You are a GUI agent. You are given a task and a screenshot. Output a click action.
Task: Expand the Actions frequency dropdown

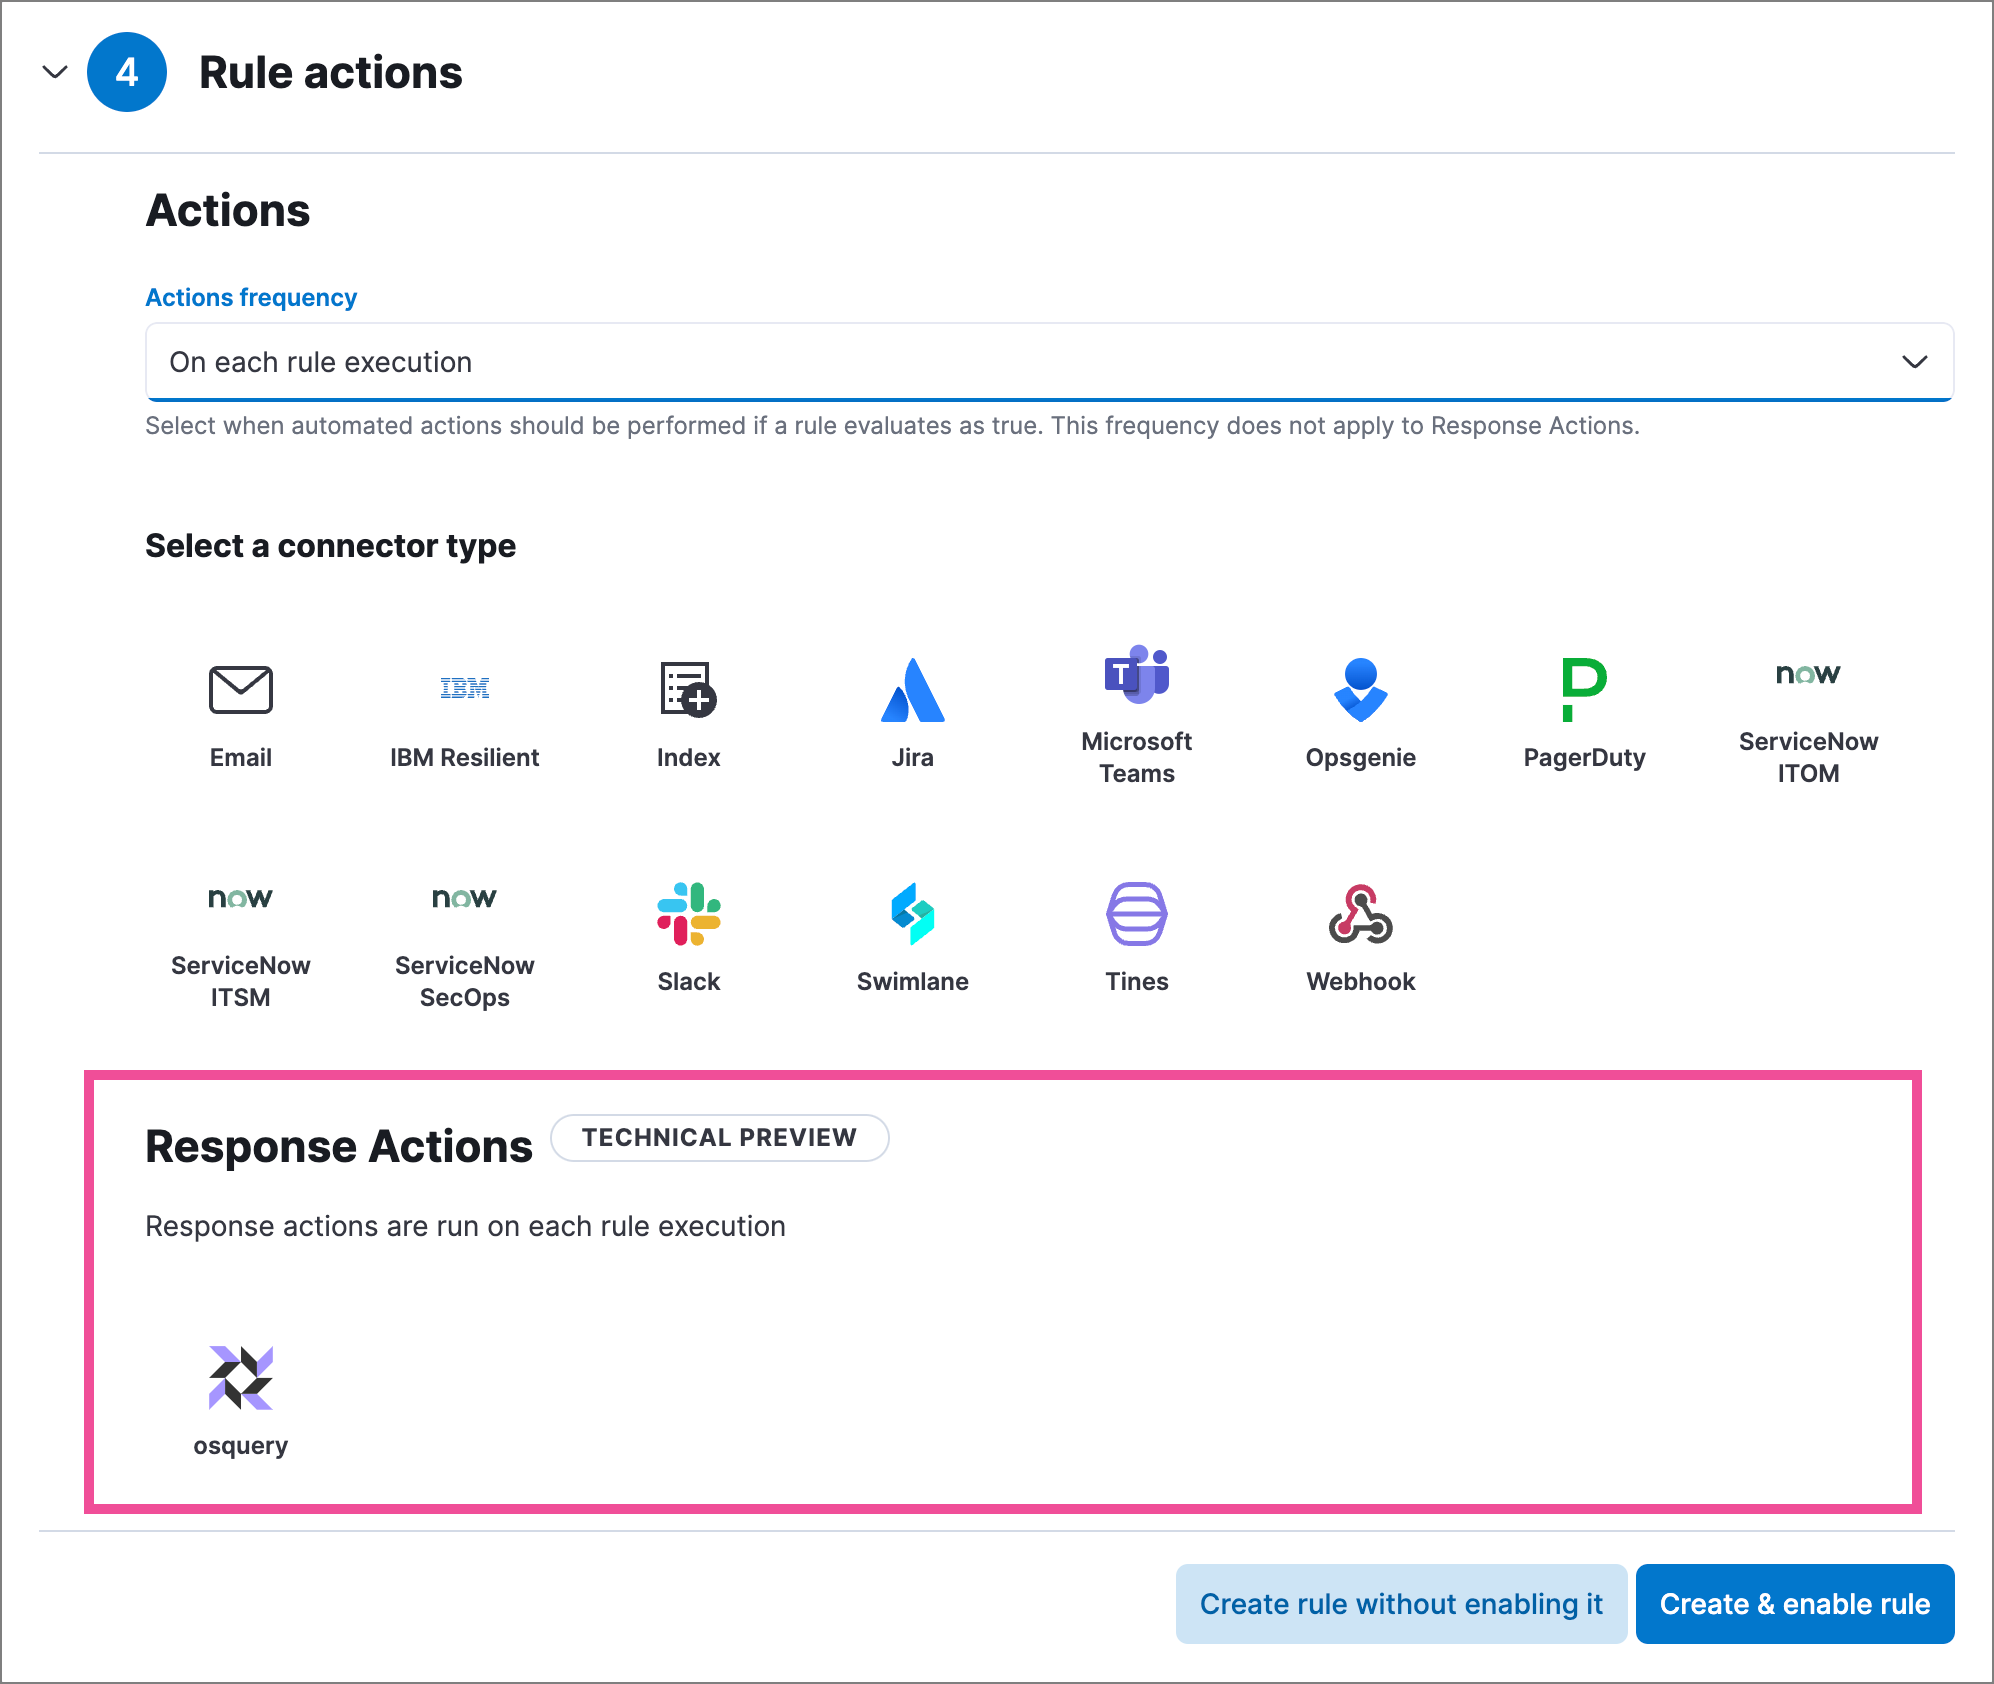(x=1916, y=361)
